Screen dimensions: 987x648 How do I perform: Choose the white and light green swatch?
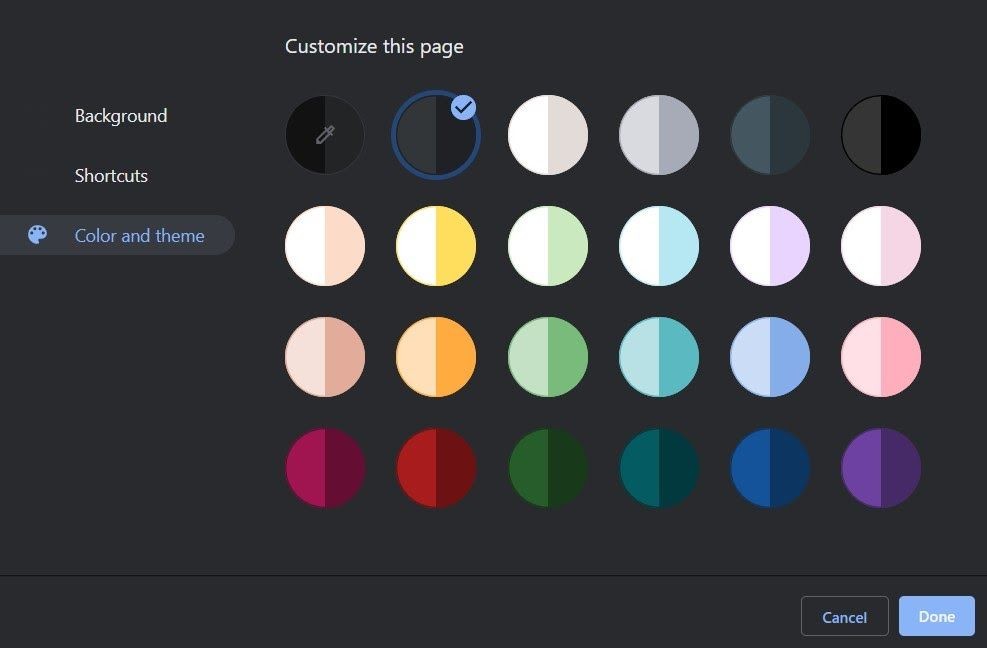548,246
